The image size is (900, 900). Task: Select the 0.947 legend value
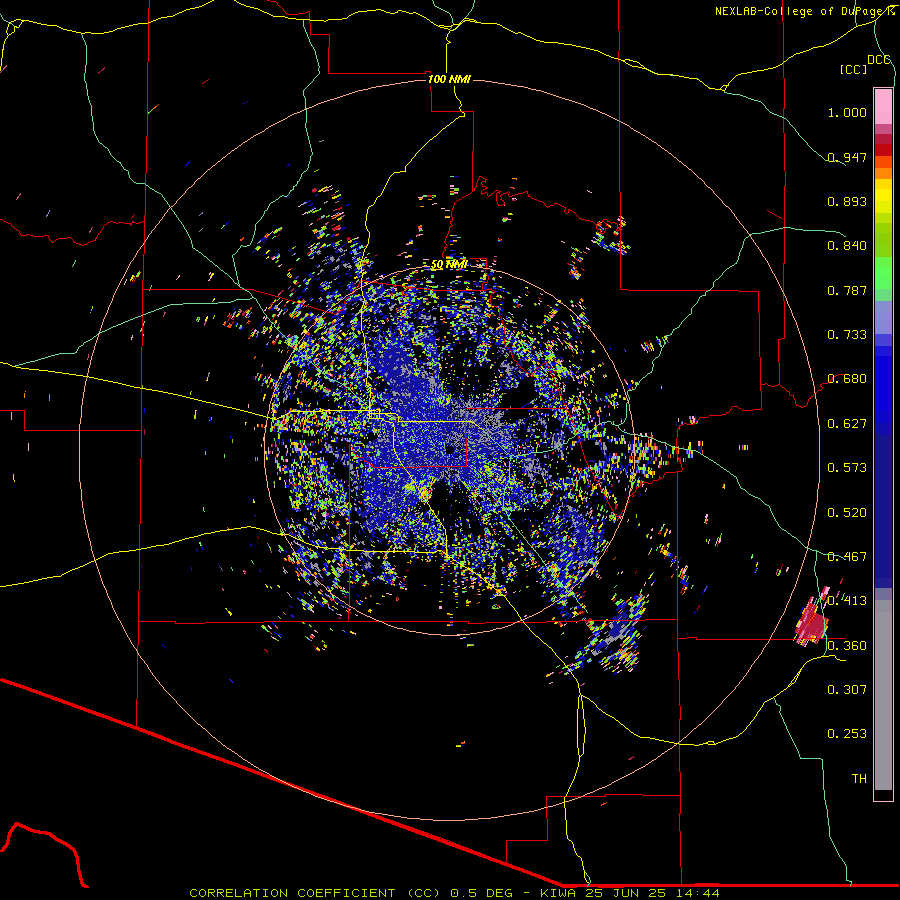(x=847, y=157)
